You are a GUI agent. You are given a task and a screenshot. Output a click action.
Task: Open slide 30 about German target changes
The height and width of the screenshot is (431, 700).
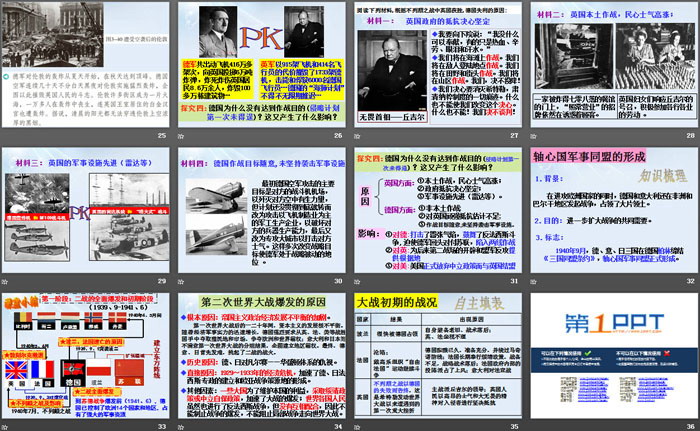coord(262,210)
